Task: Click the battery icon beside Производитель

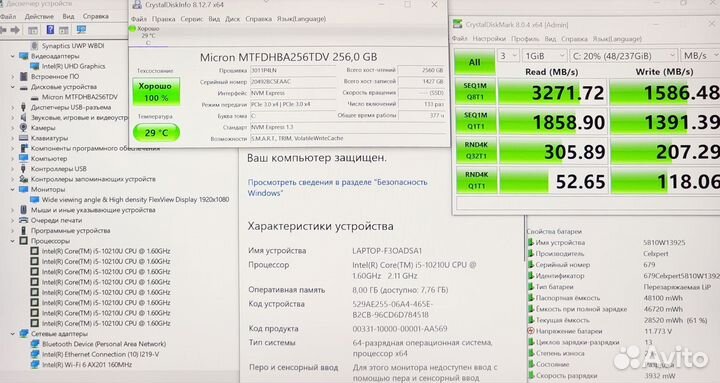Action: point(530,253)
